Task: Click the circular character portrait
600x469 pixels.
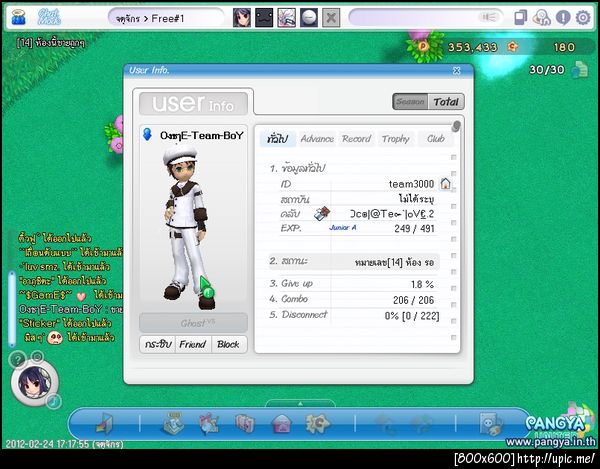Action: [35, 383]
